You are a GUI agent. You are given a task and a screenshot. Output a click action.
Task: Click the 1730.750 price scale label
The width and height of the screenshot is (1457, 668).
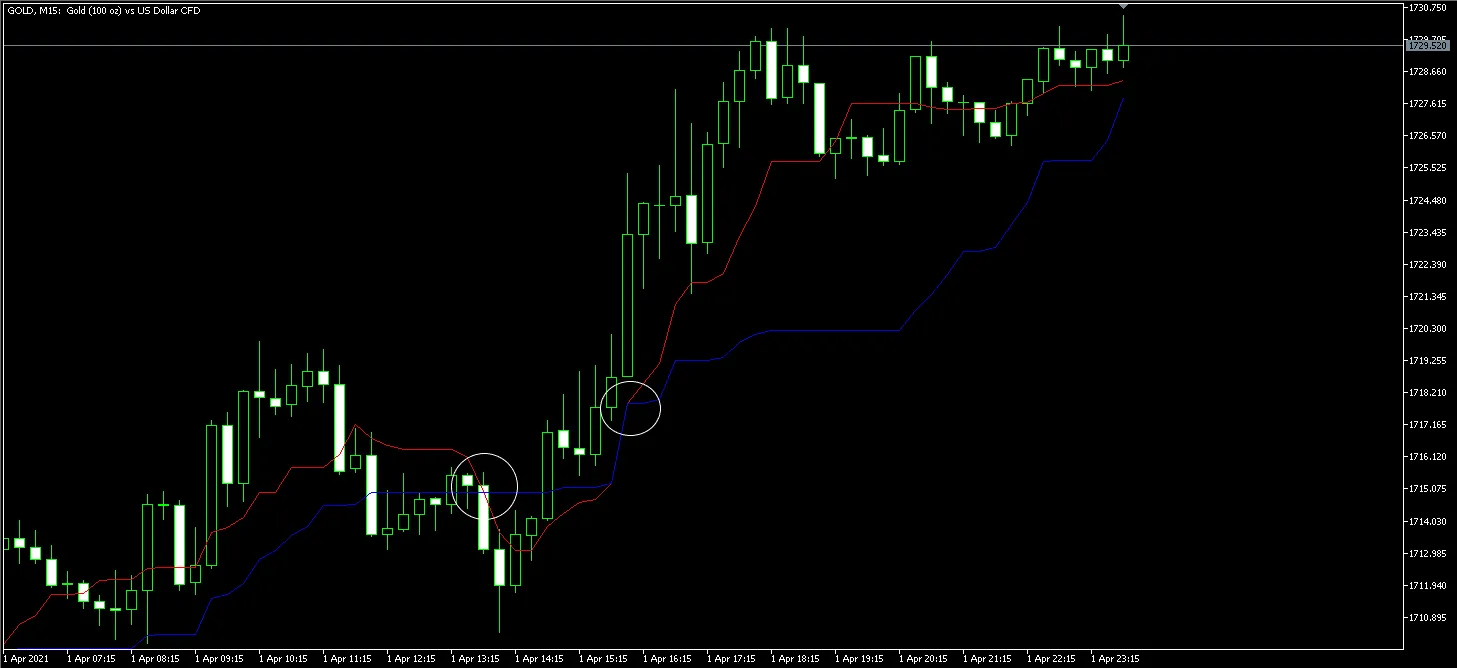(x=1426, y=7)
